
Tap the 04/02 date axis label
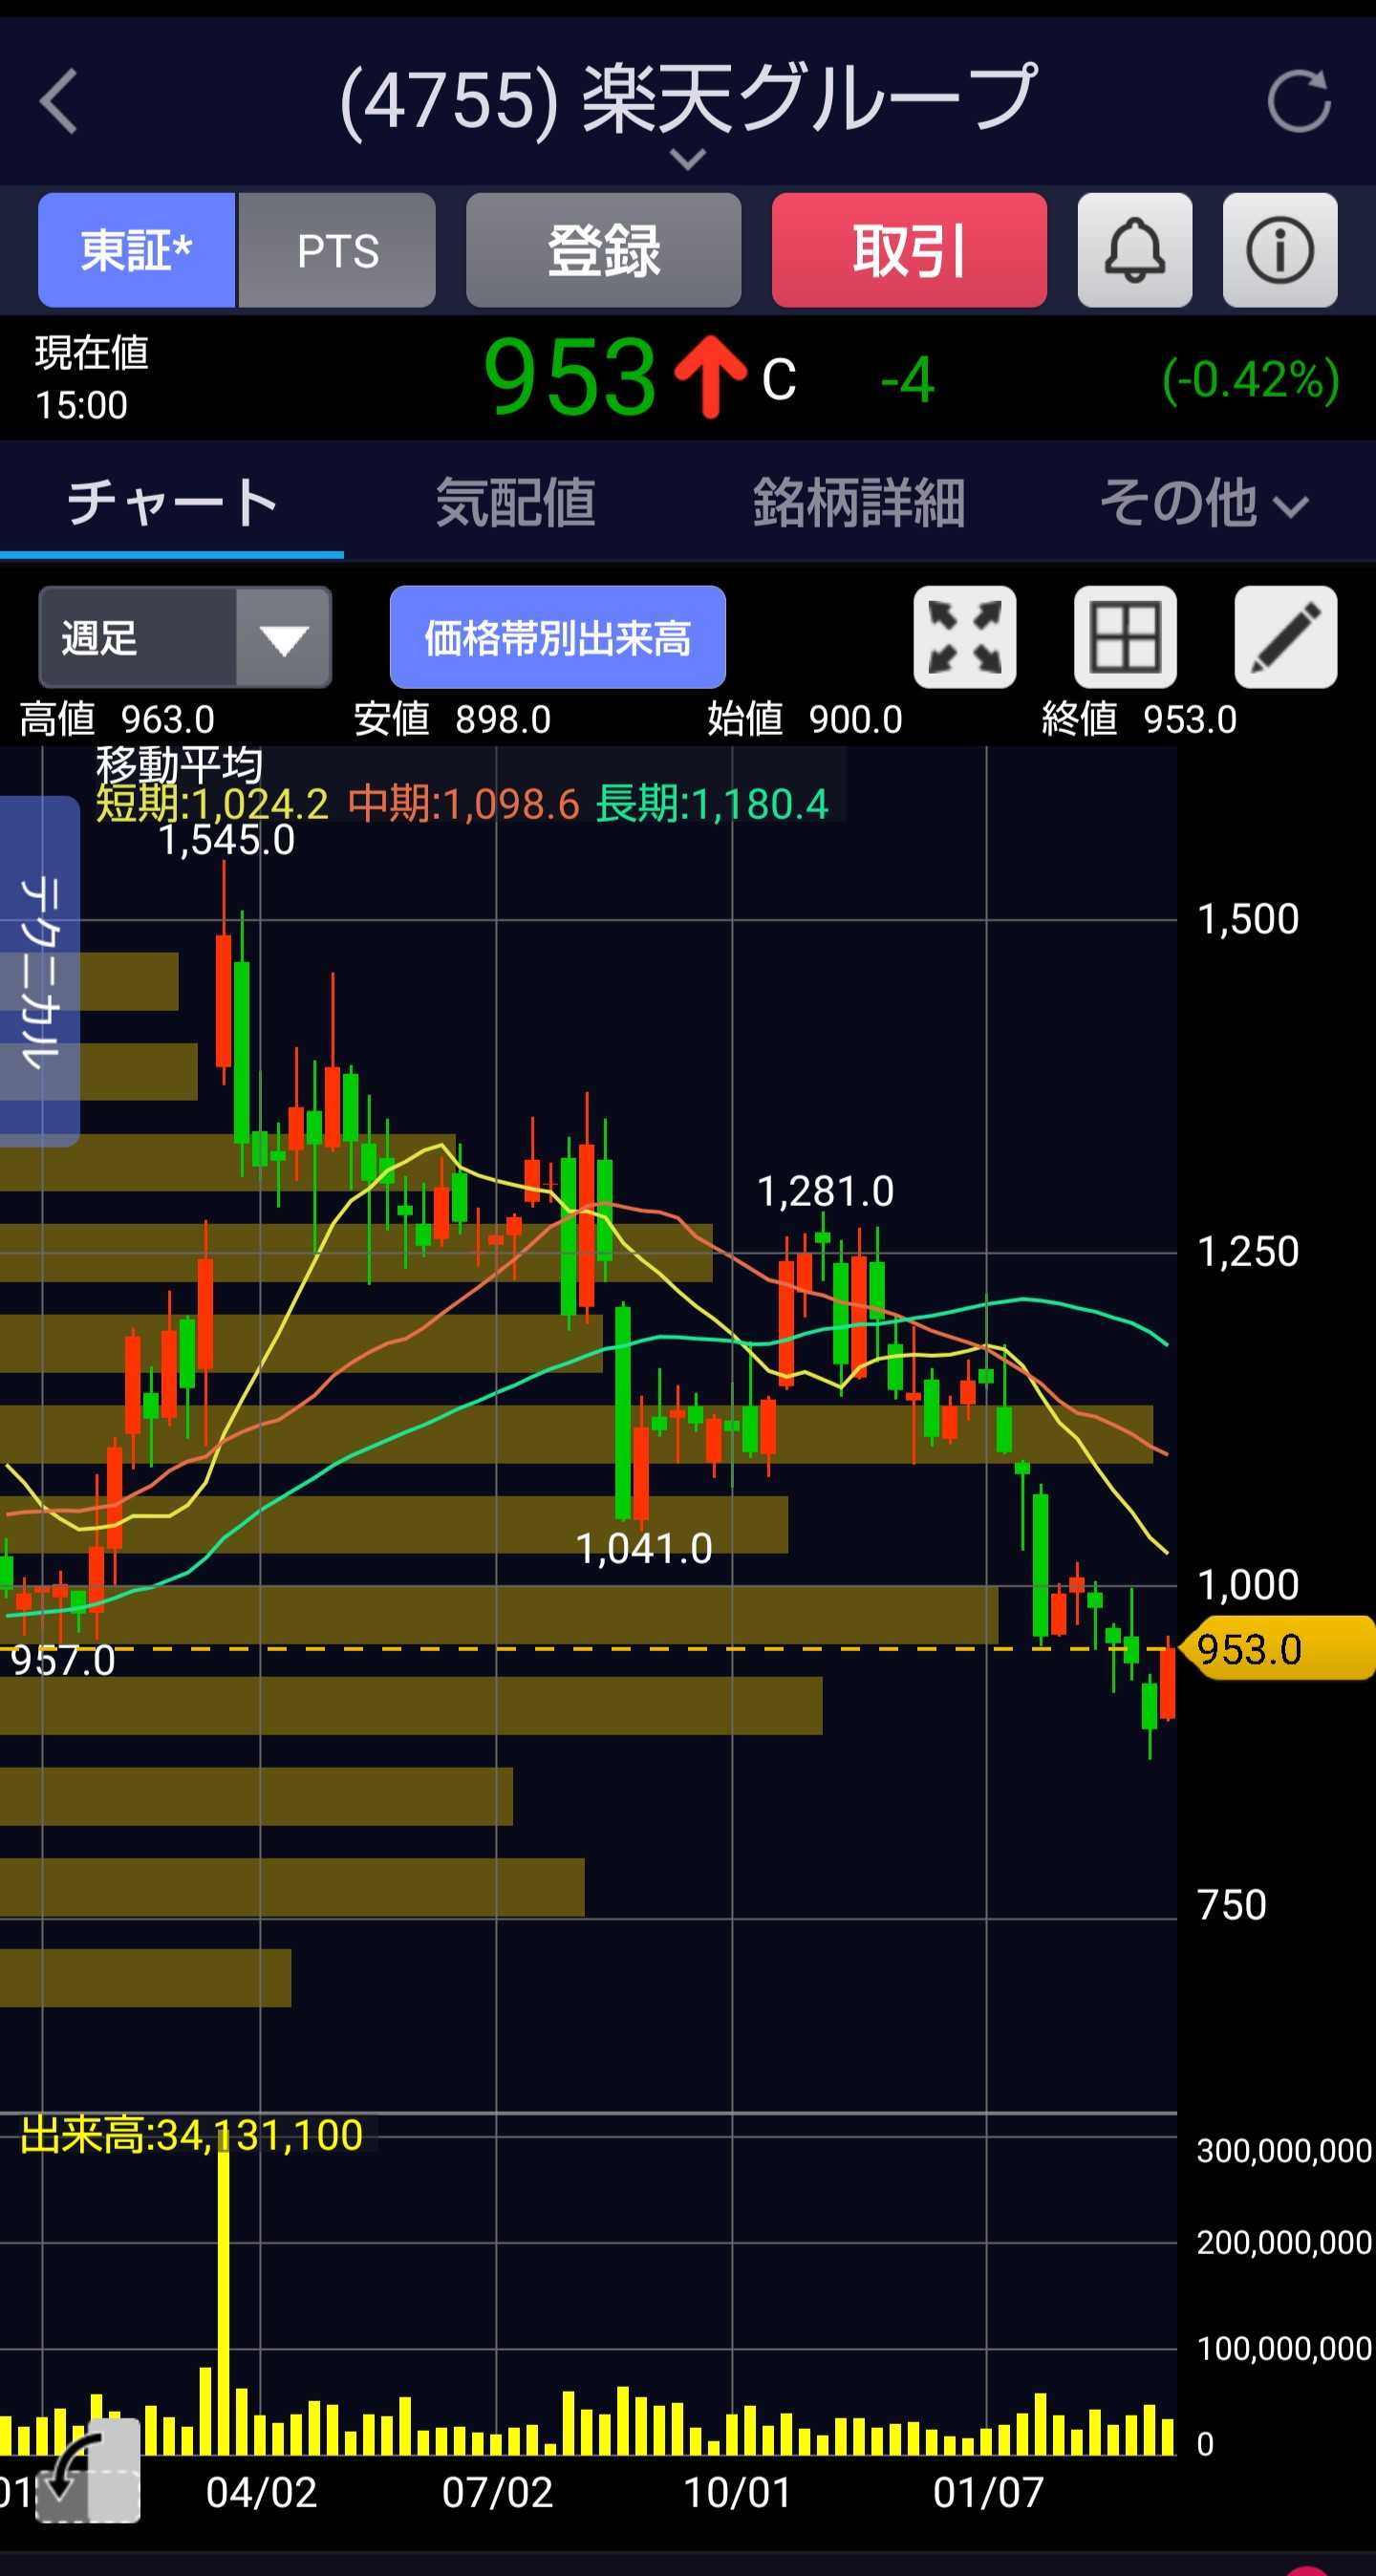[x=262, y=2493]
